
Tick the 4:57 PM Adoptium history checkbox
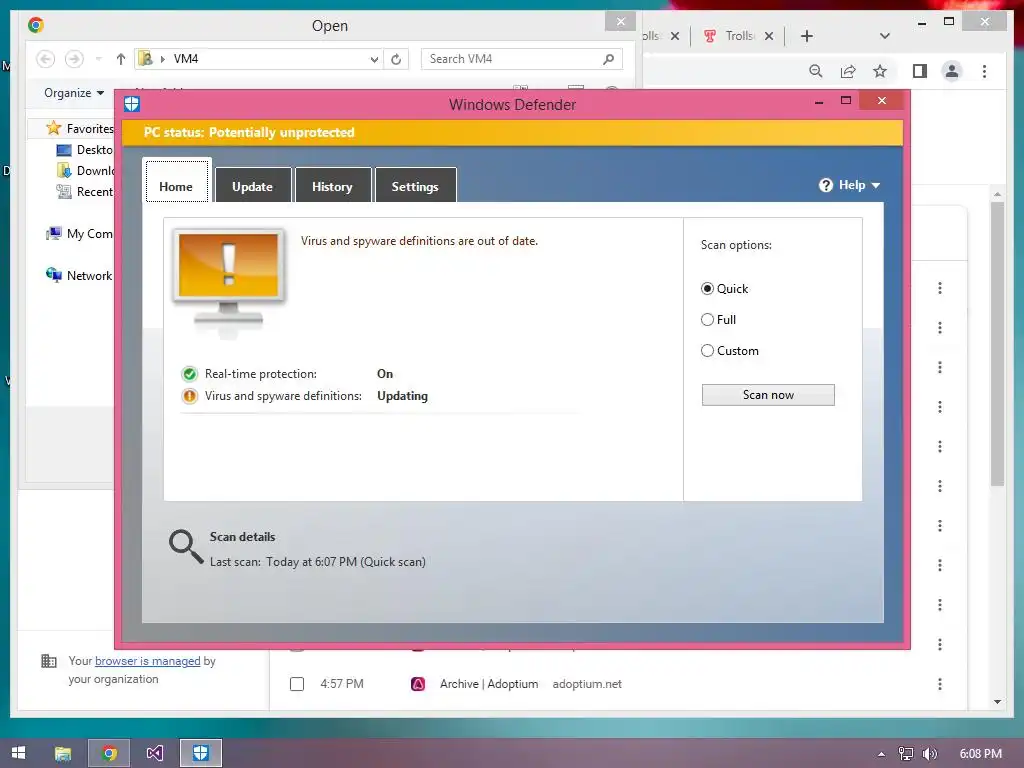coord(296,684)
